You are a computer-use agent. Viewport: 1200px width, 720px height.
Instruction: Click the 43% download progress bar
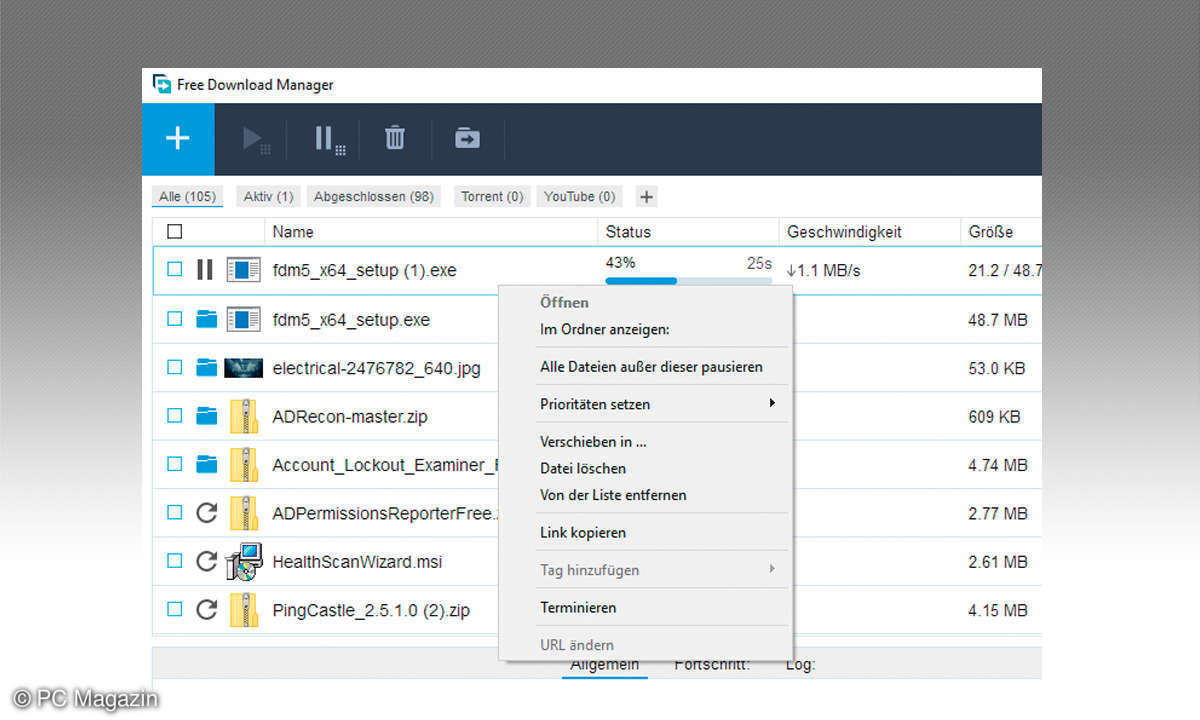coord(689,281)
